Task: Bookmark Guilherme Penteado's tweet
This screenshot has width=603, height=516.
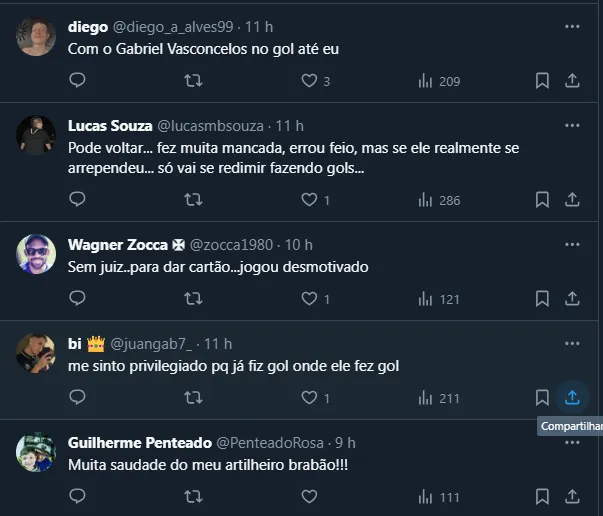Action: (x=542, y=496)
